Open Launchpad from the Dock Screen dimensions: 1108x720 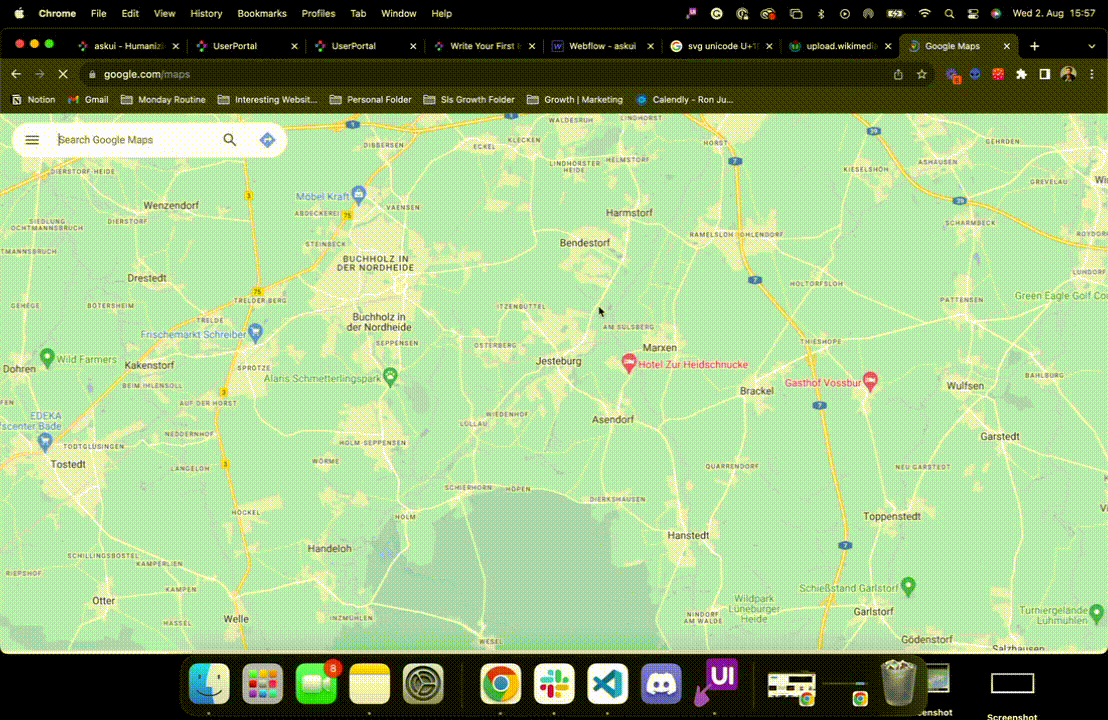click(262, 683)
